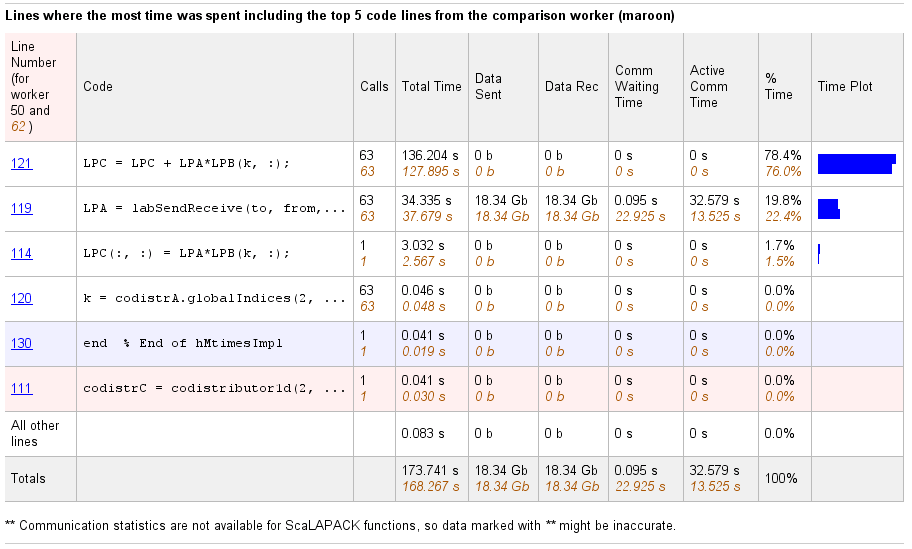The width and height of the screenshot is (912, 549).
Task: Click the Comm Waiting Time header
Action: pos(636,86)
